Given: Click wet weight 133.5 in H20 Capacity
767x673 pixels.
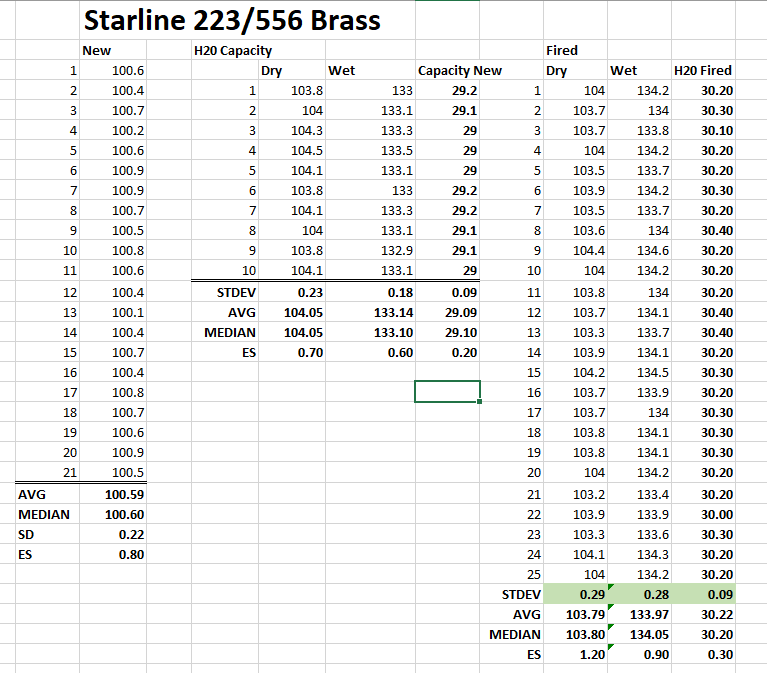Looking at the screenshot, I should (370, 151).
